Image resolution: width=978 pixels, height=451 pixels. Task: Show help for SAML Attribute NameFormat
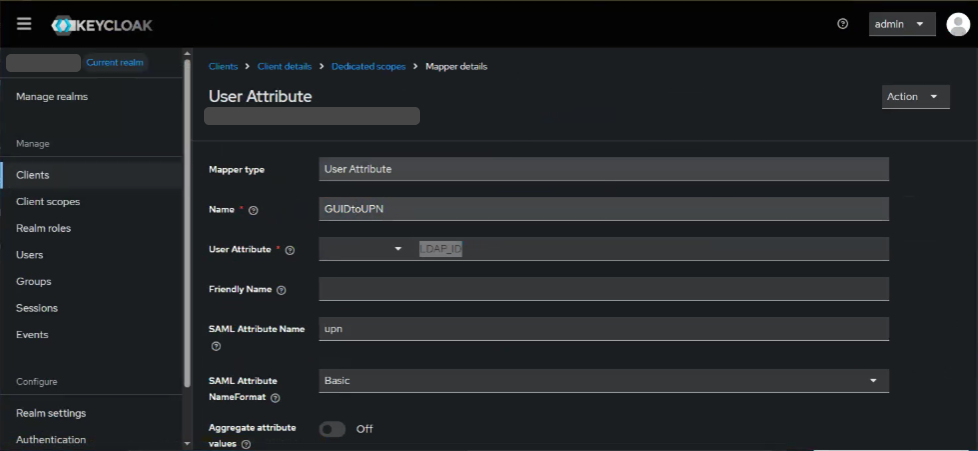click(x=275, y=397)
